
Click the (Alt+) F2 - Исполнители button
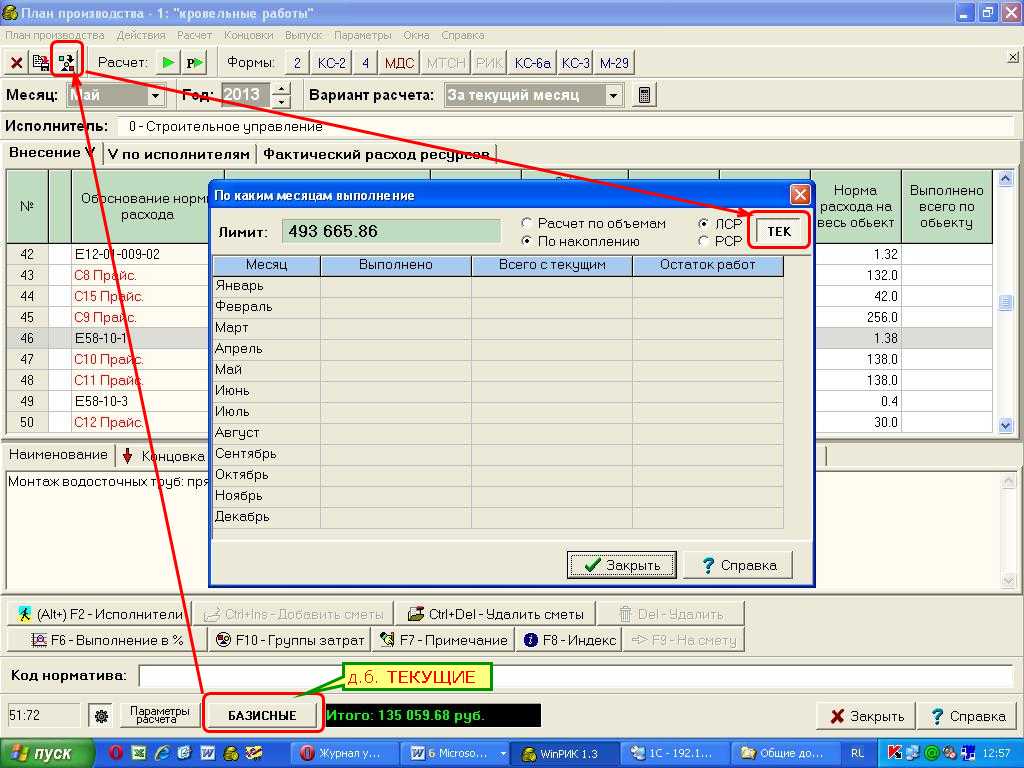100,615
